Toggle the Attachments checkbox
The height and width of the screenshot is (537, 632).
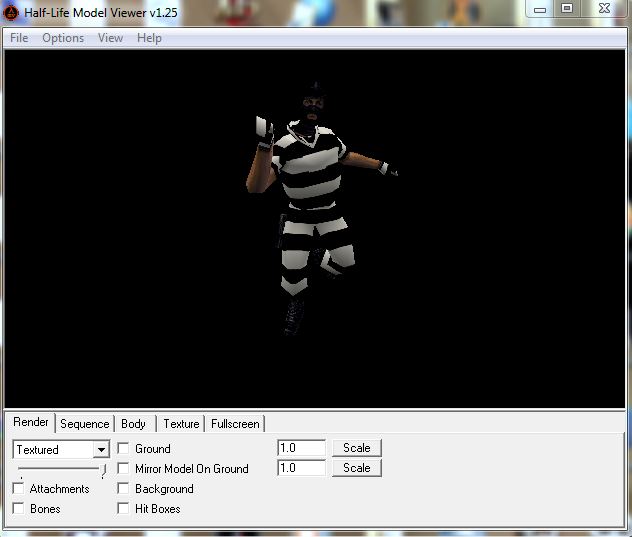click(x=19, y=489)
